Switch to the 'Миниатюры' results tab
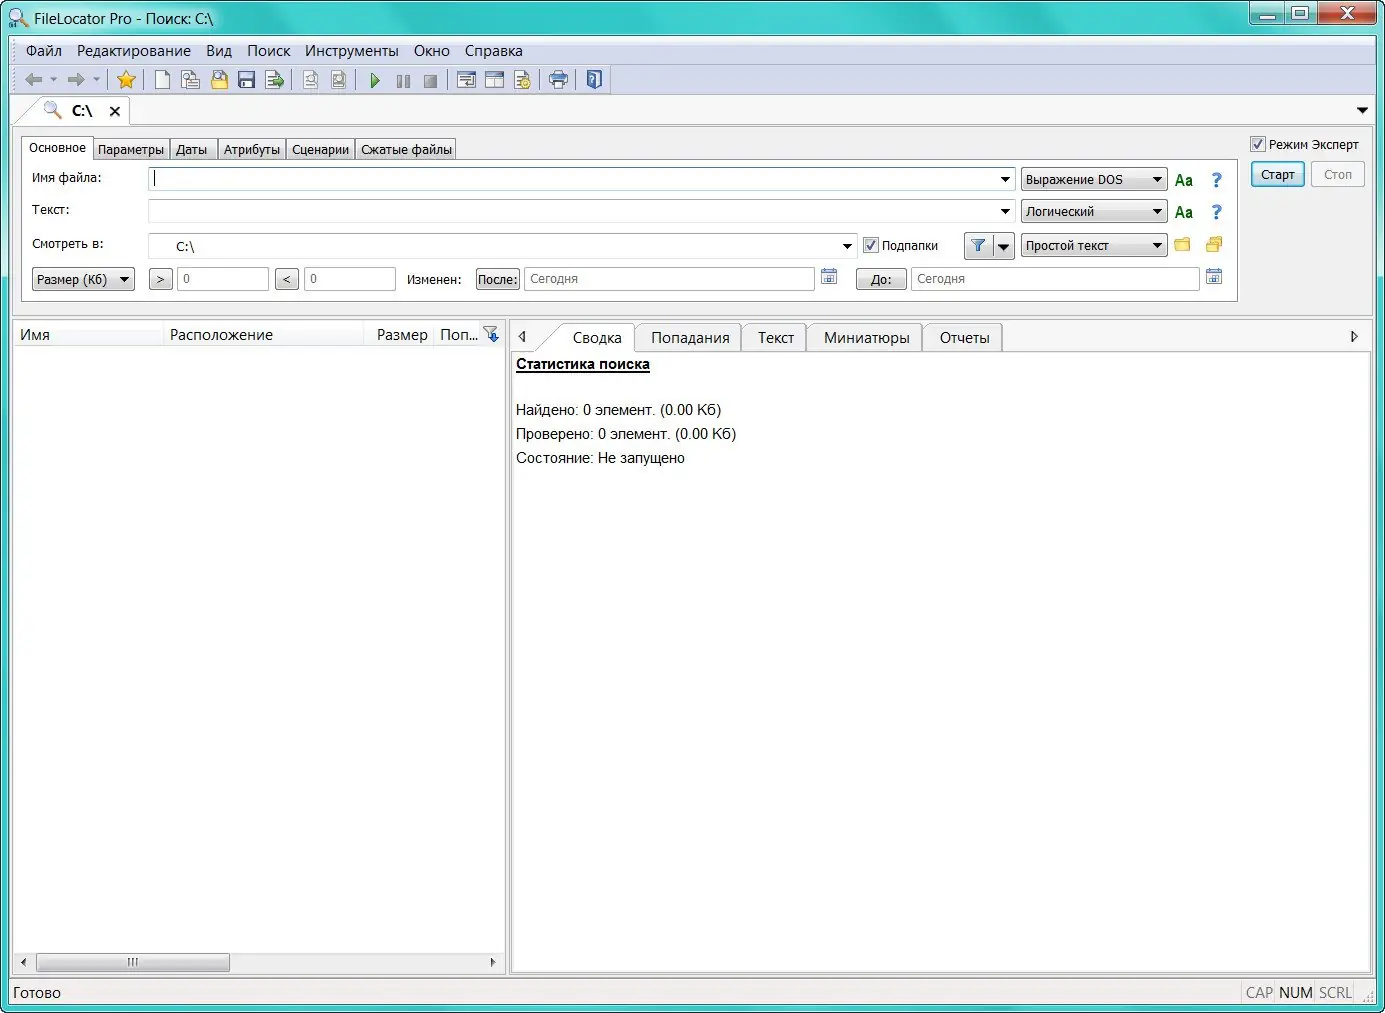This screenshot has width=1385, height=1013. [866, 338]
